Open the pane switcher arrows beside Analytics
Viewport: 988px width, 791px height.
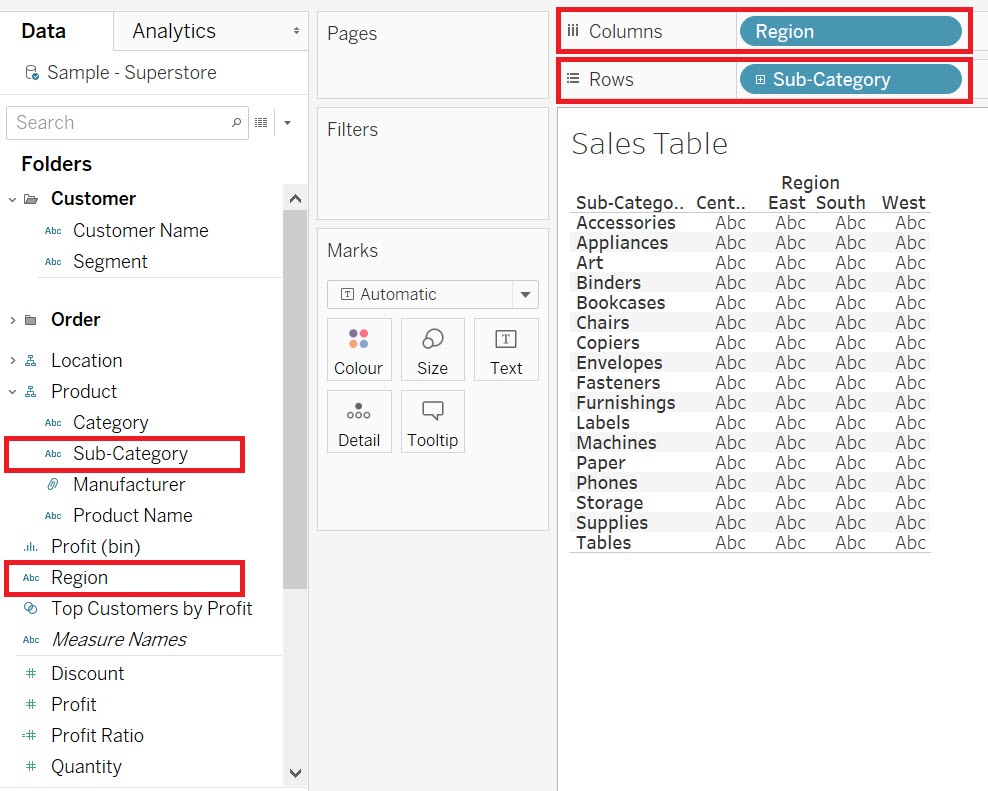pyautogui.click(x=296, y=31)
